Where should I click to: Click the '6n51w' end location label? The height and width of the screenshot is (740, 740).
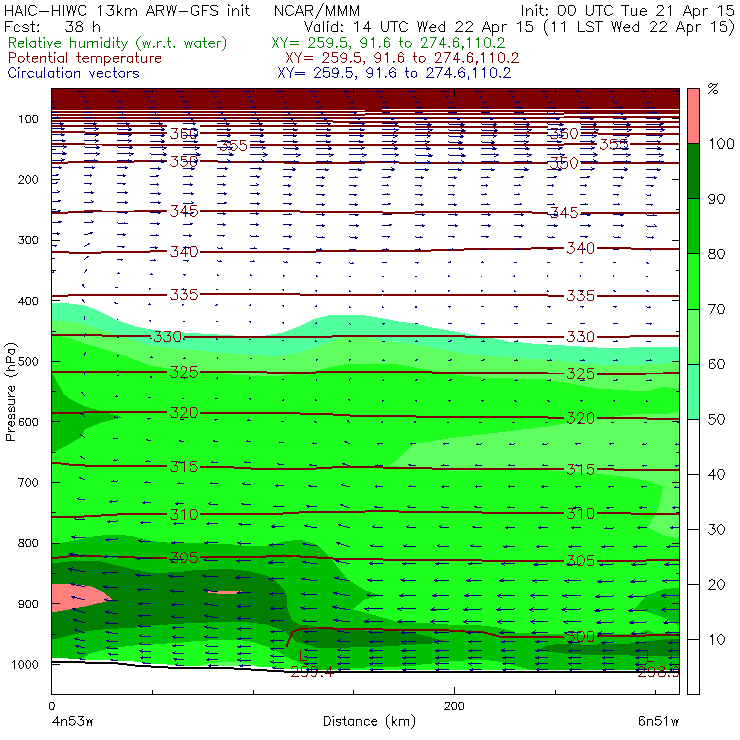pyautogui.click(x=658, y=722)
